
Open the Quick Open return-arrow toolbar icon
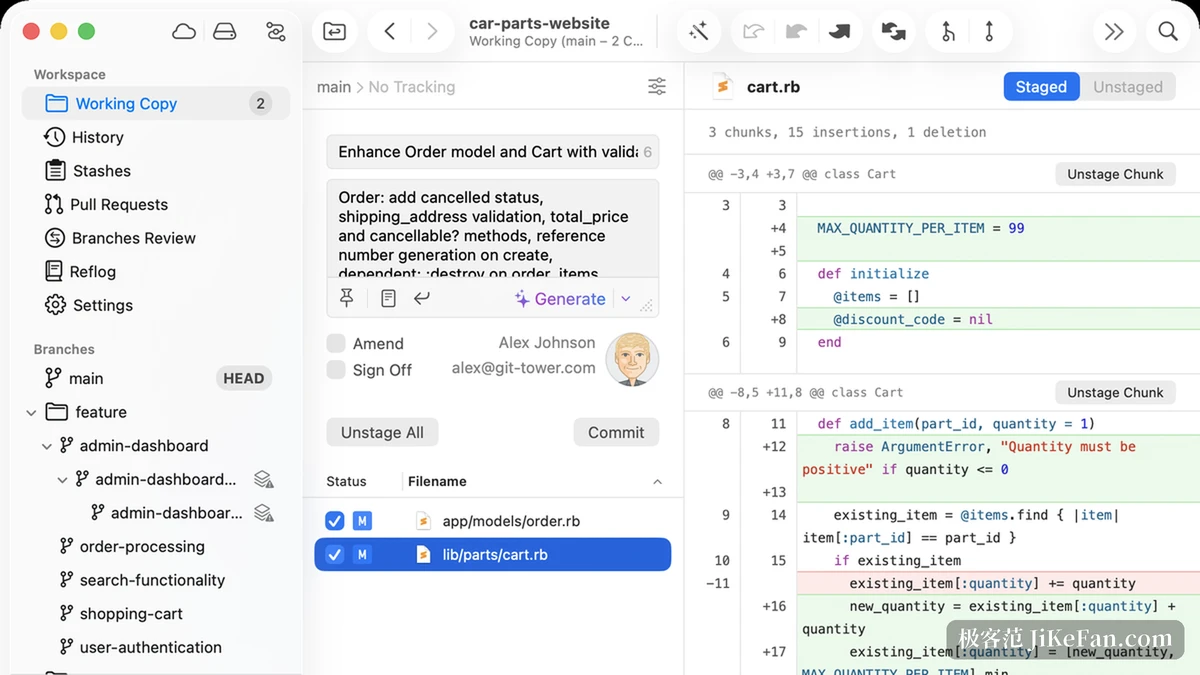(334, 32)
